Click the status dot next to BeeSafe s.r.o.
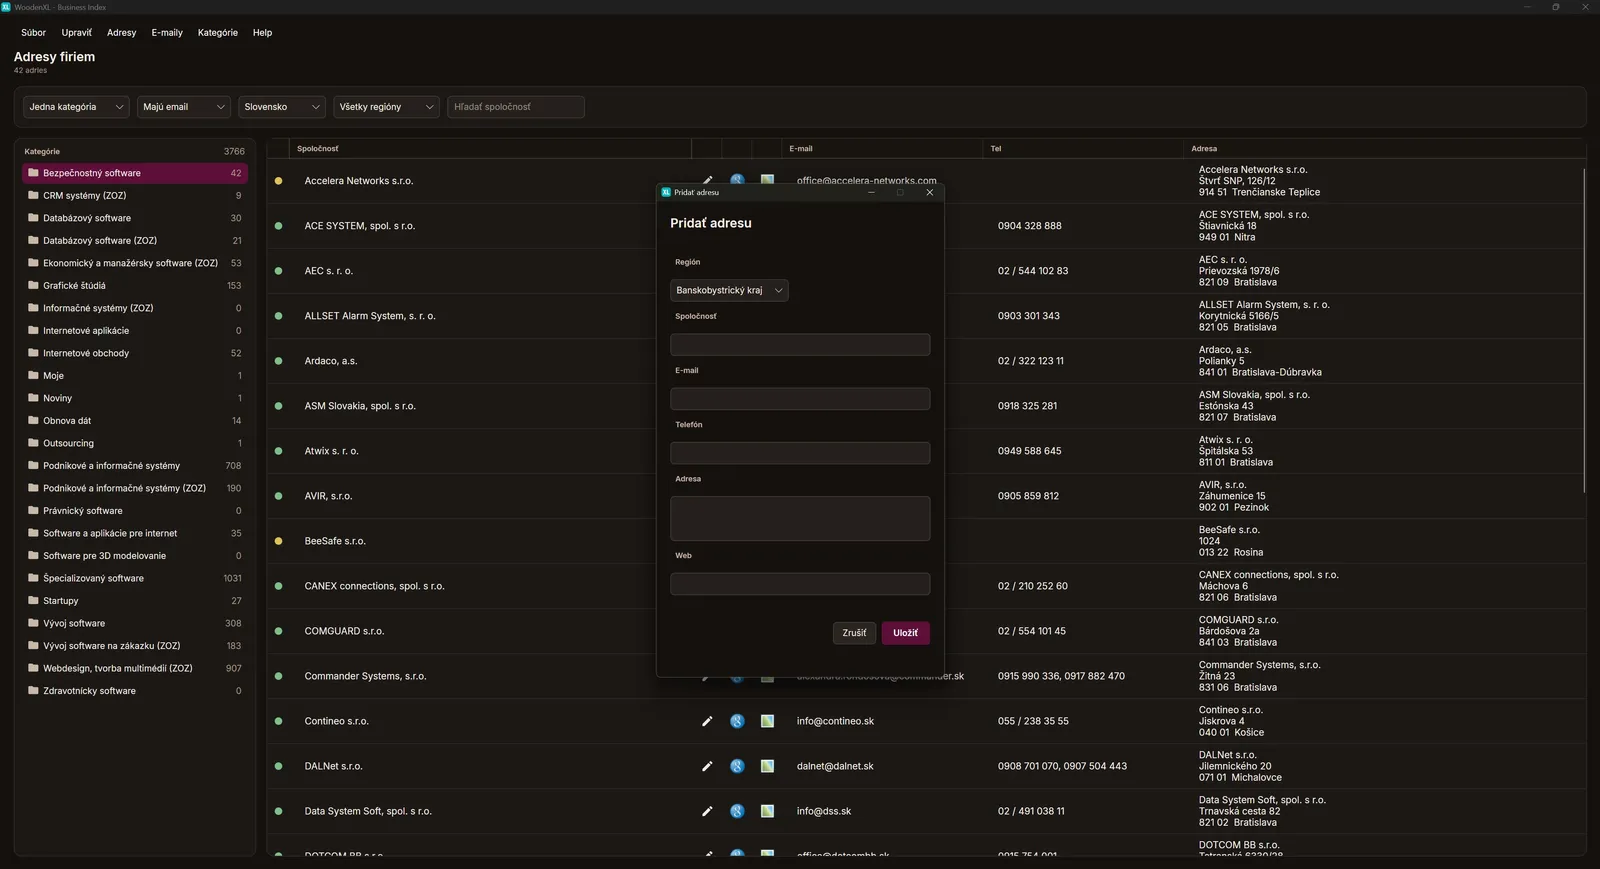Screen dimensions: 1600x869 (x=278, y=541)
